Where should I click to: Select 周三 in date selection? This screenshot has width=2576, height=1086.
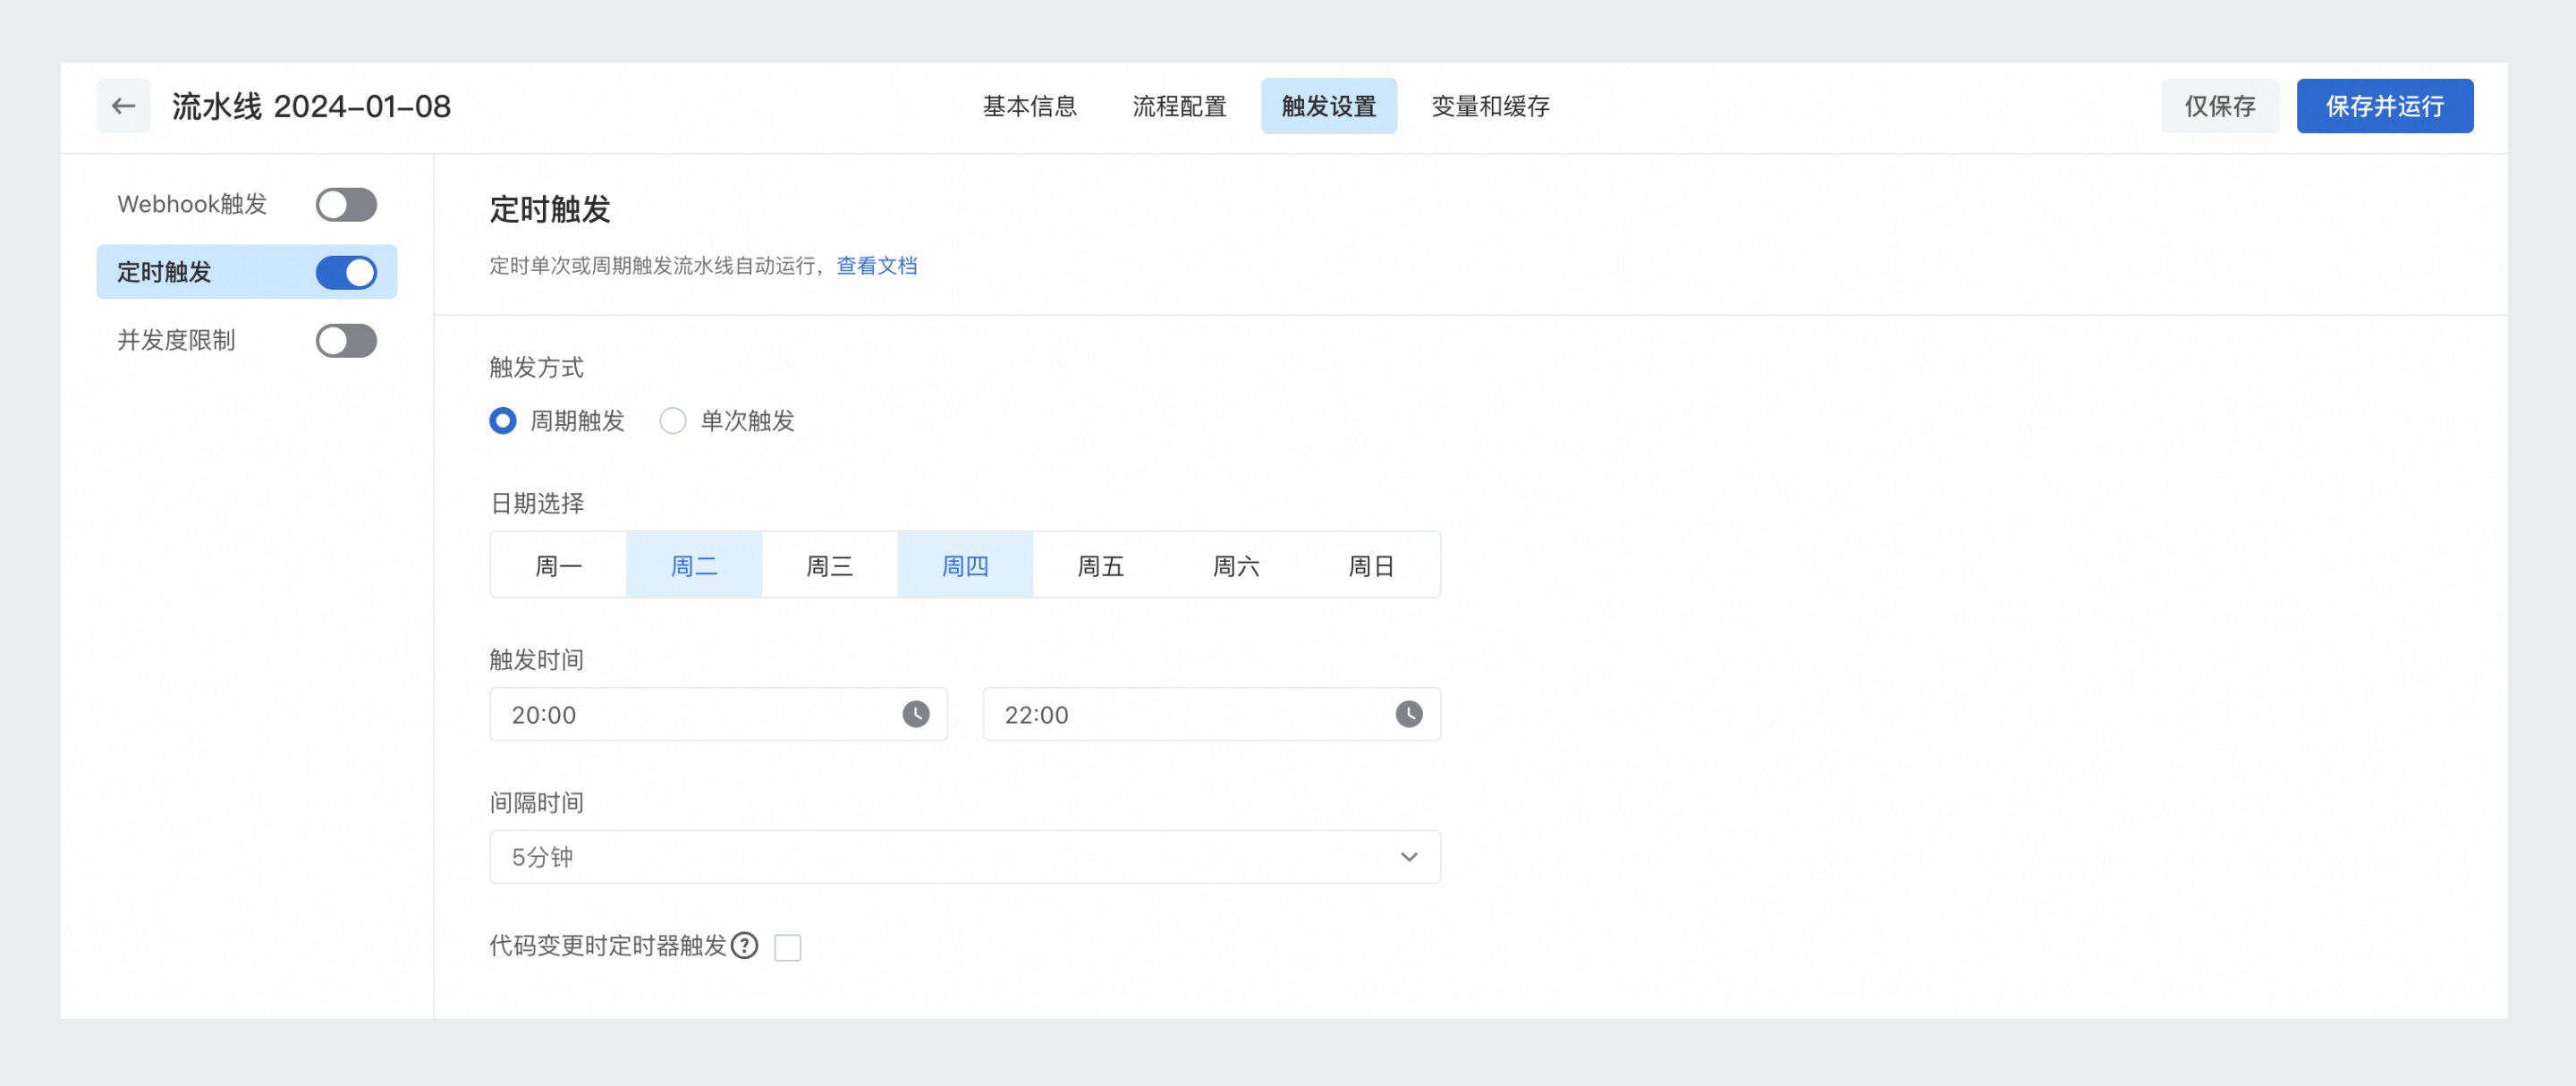click(829, 565)
